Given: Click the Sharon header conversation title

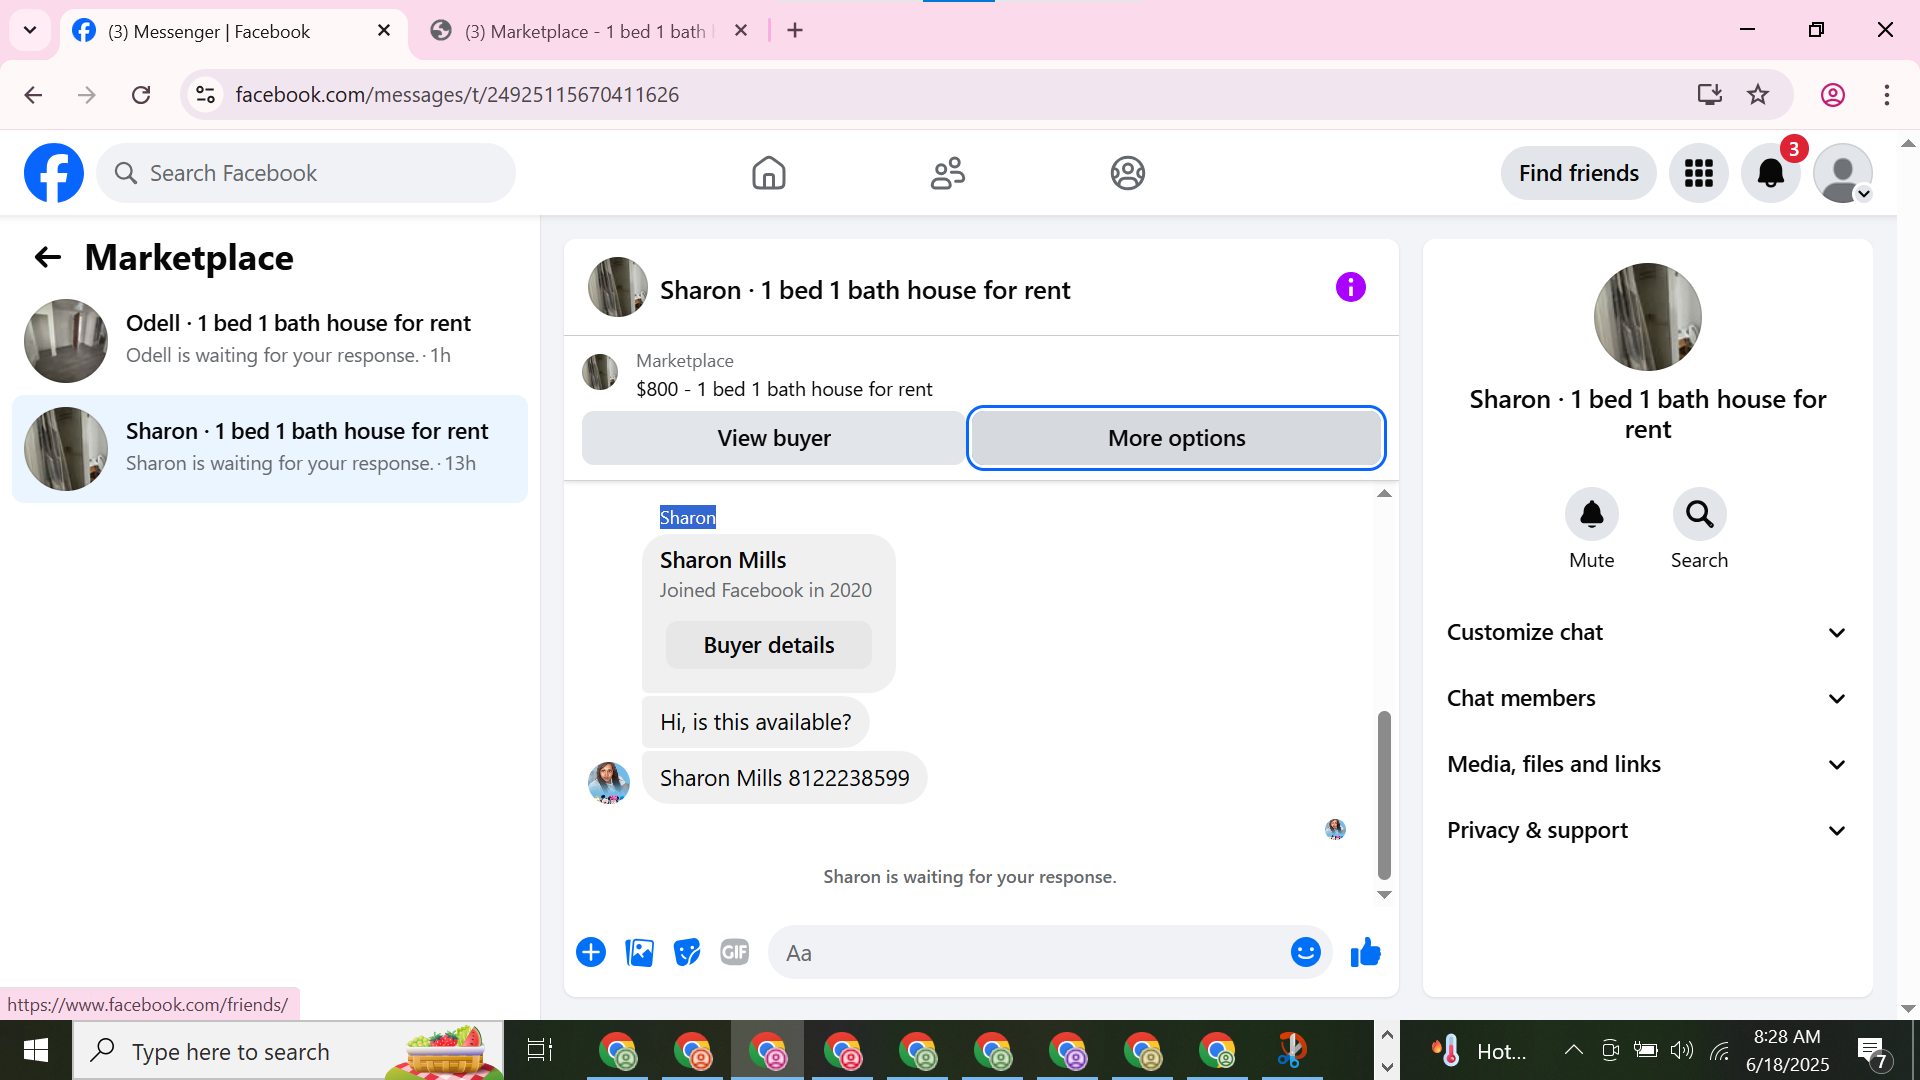Looking at the screenshot, I should 864,290.
